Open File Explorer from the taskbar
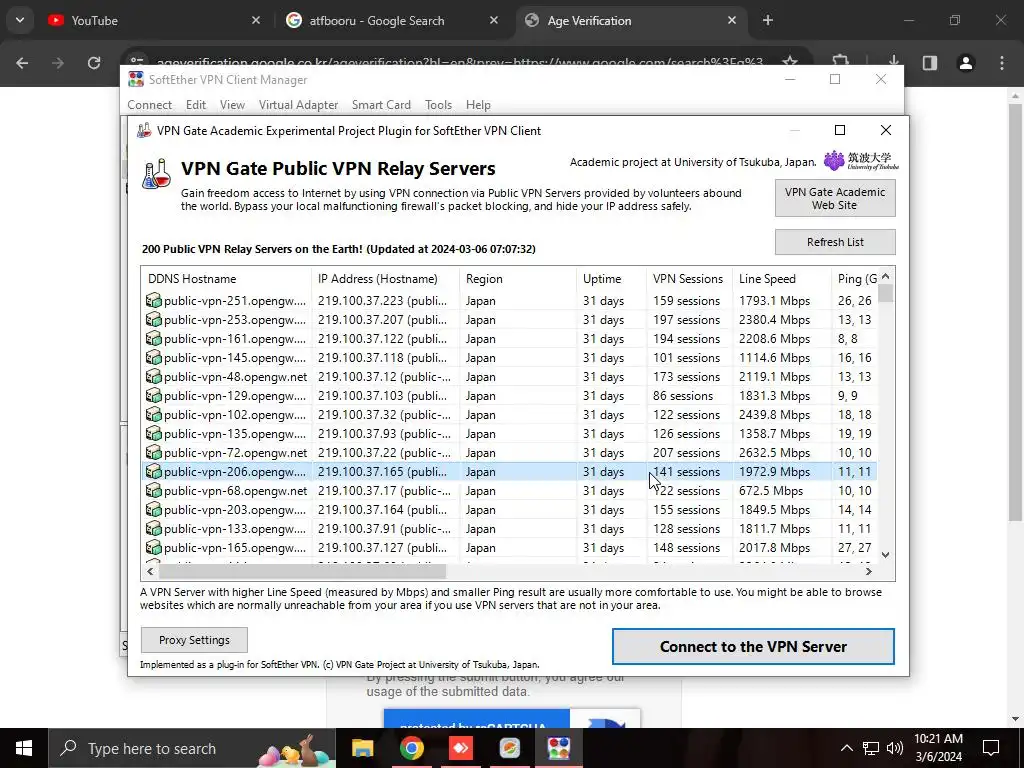The image size is (1024, 768). click(362, 748)
